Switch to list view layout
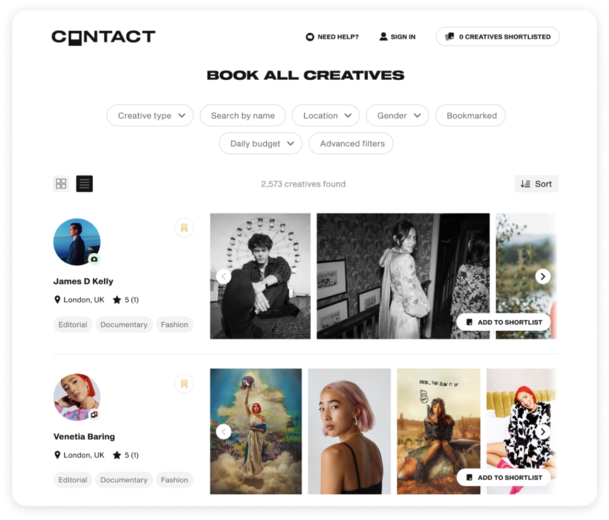 pyautogui.click(x=84, y=184)
